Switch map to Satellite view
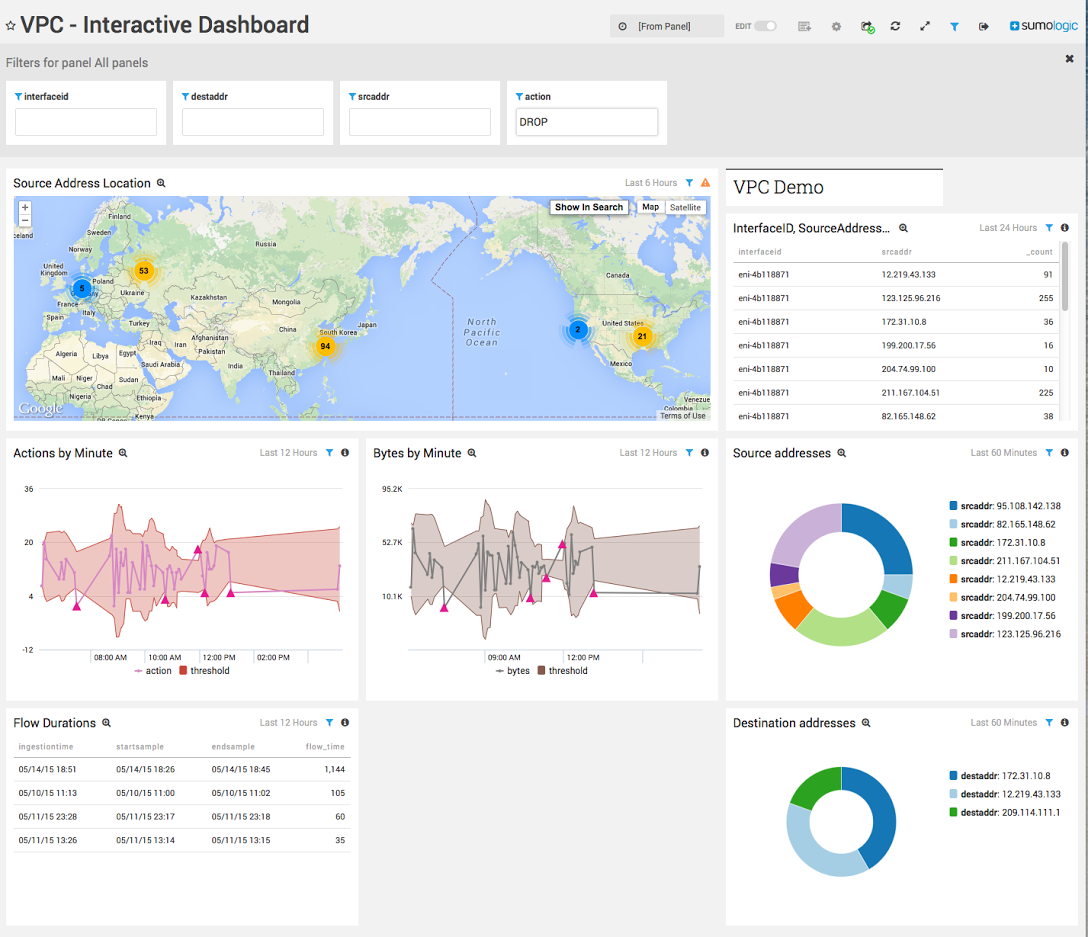1088x937 pixels. point(685,207)
